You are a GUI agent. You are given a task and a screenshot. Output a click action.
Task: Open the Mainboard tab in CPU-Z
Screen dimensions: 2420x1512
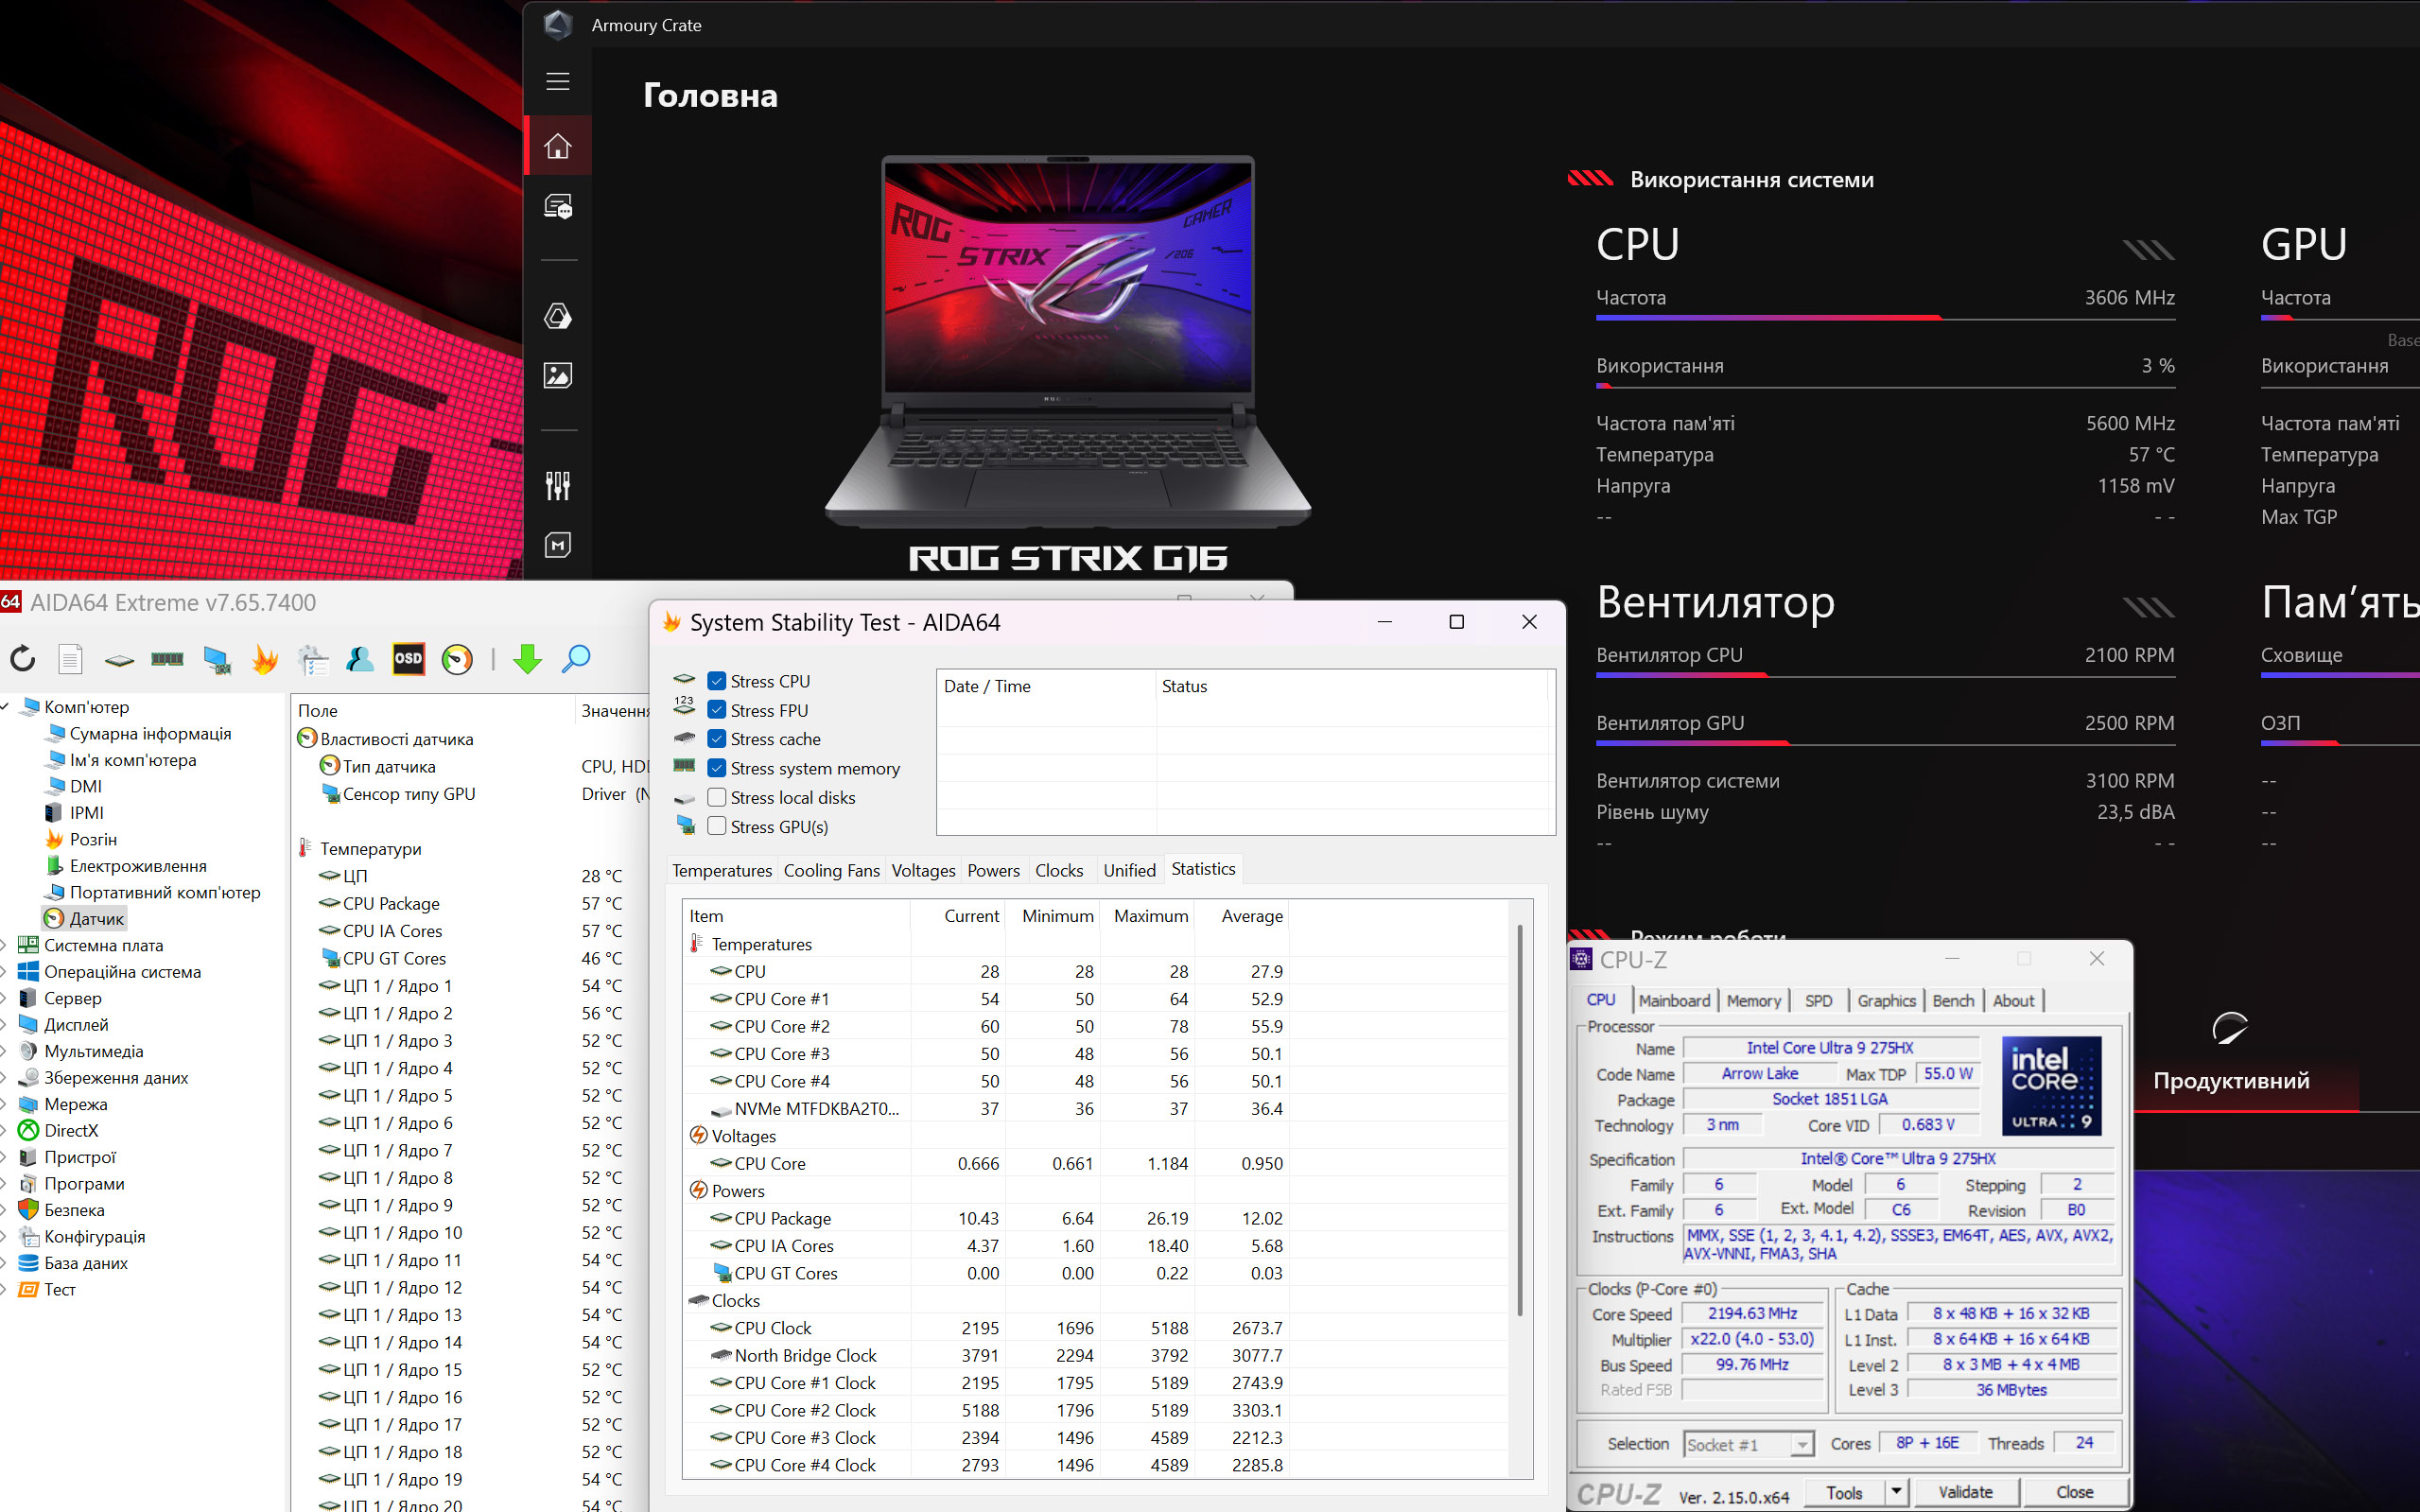tap(1674, 1000)
